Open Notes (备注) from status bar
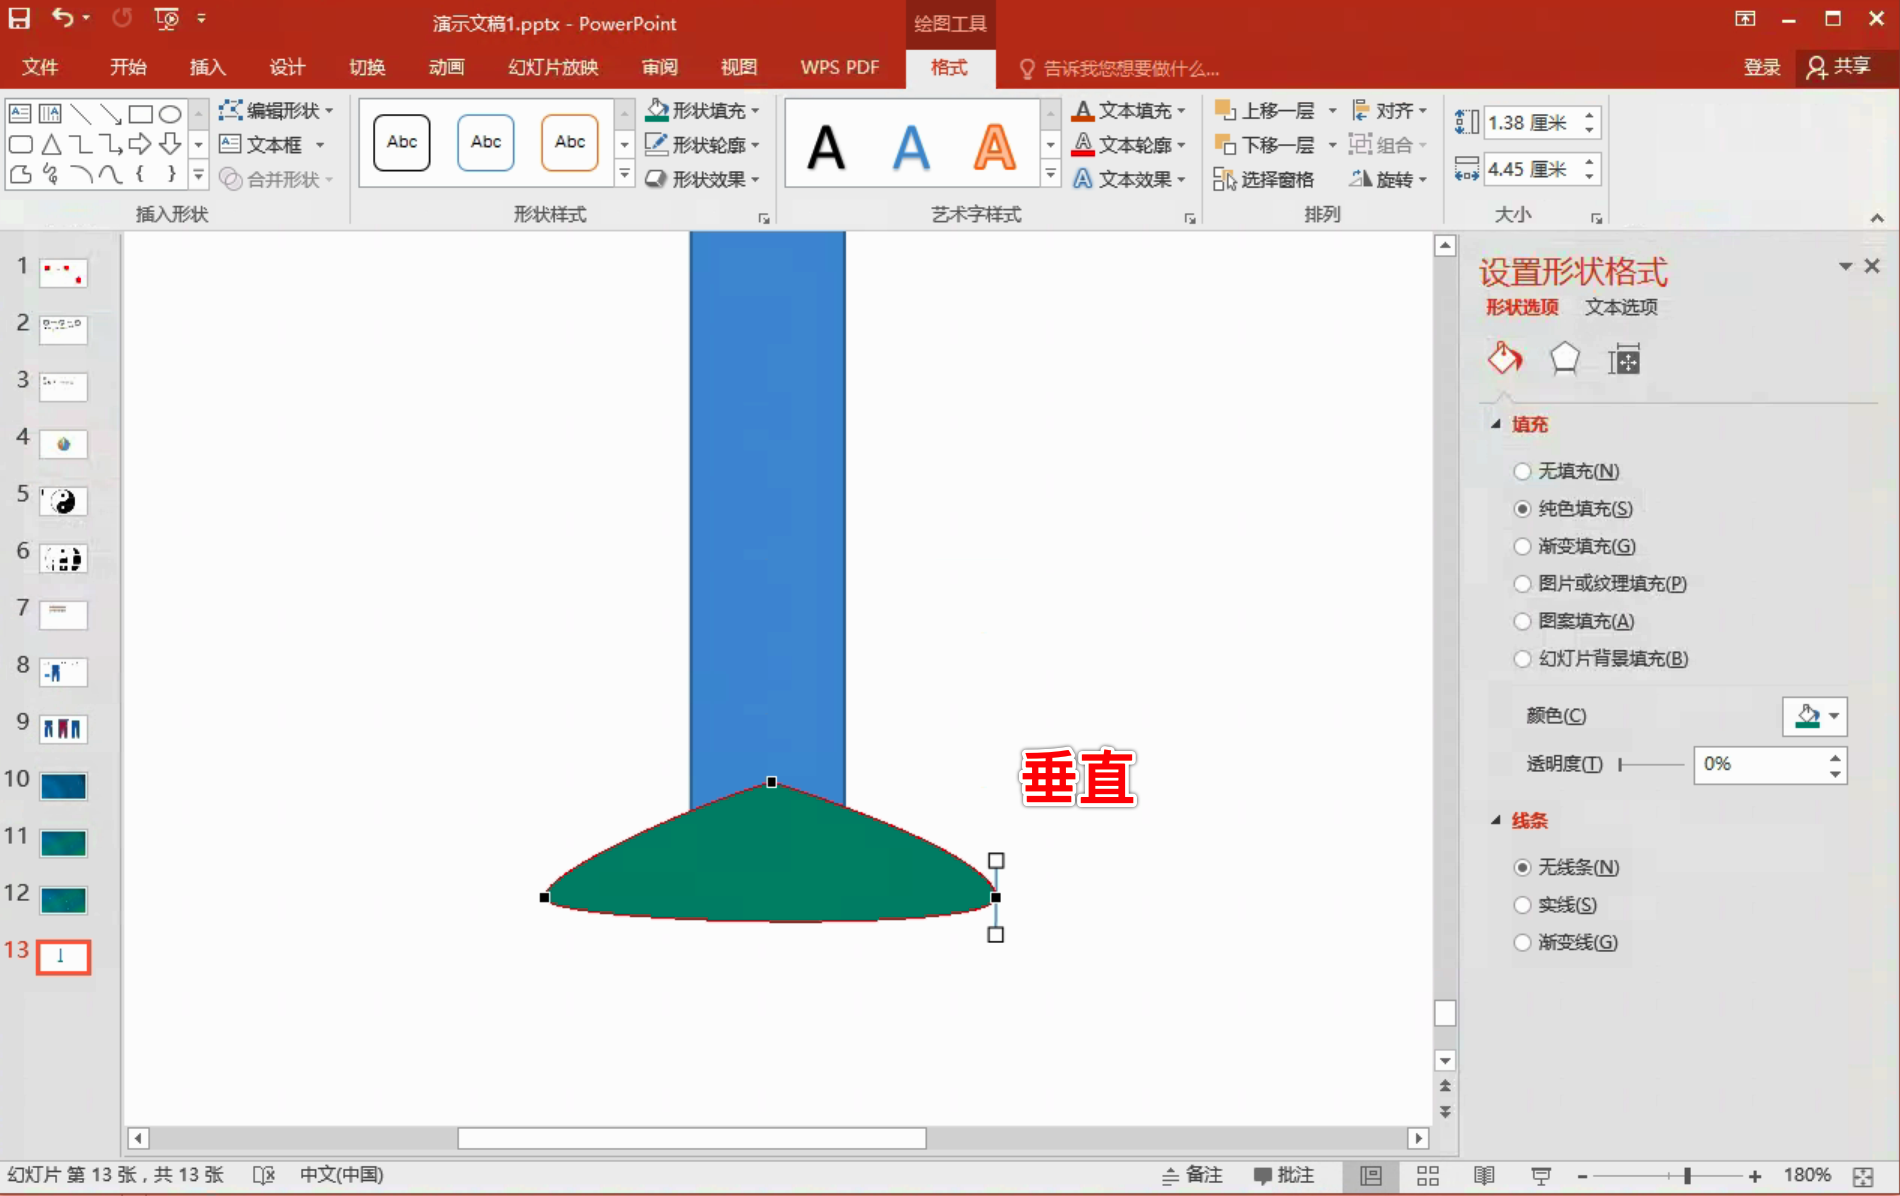The image size is (1900, 1196). pos(1192,1175)
